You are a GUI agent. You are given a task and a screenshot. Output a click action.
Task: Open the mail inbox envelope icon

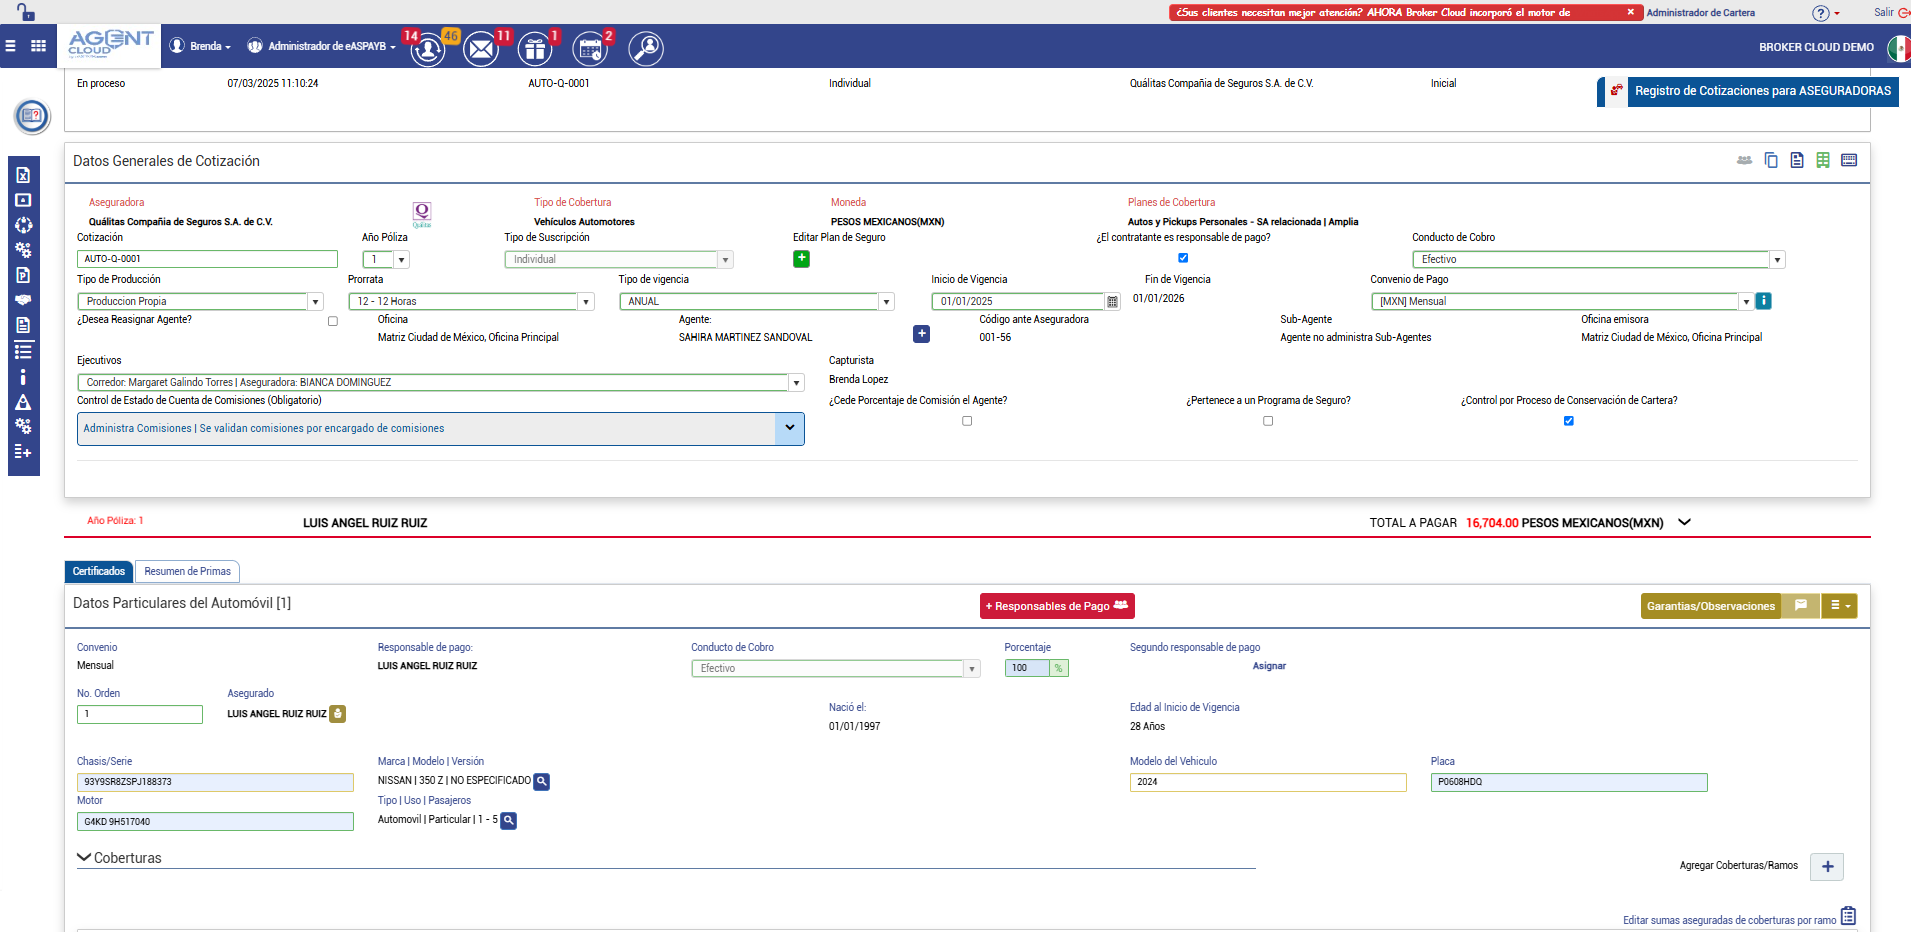pos(481,48)
